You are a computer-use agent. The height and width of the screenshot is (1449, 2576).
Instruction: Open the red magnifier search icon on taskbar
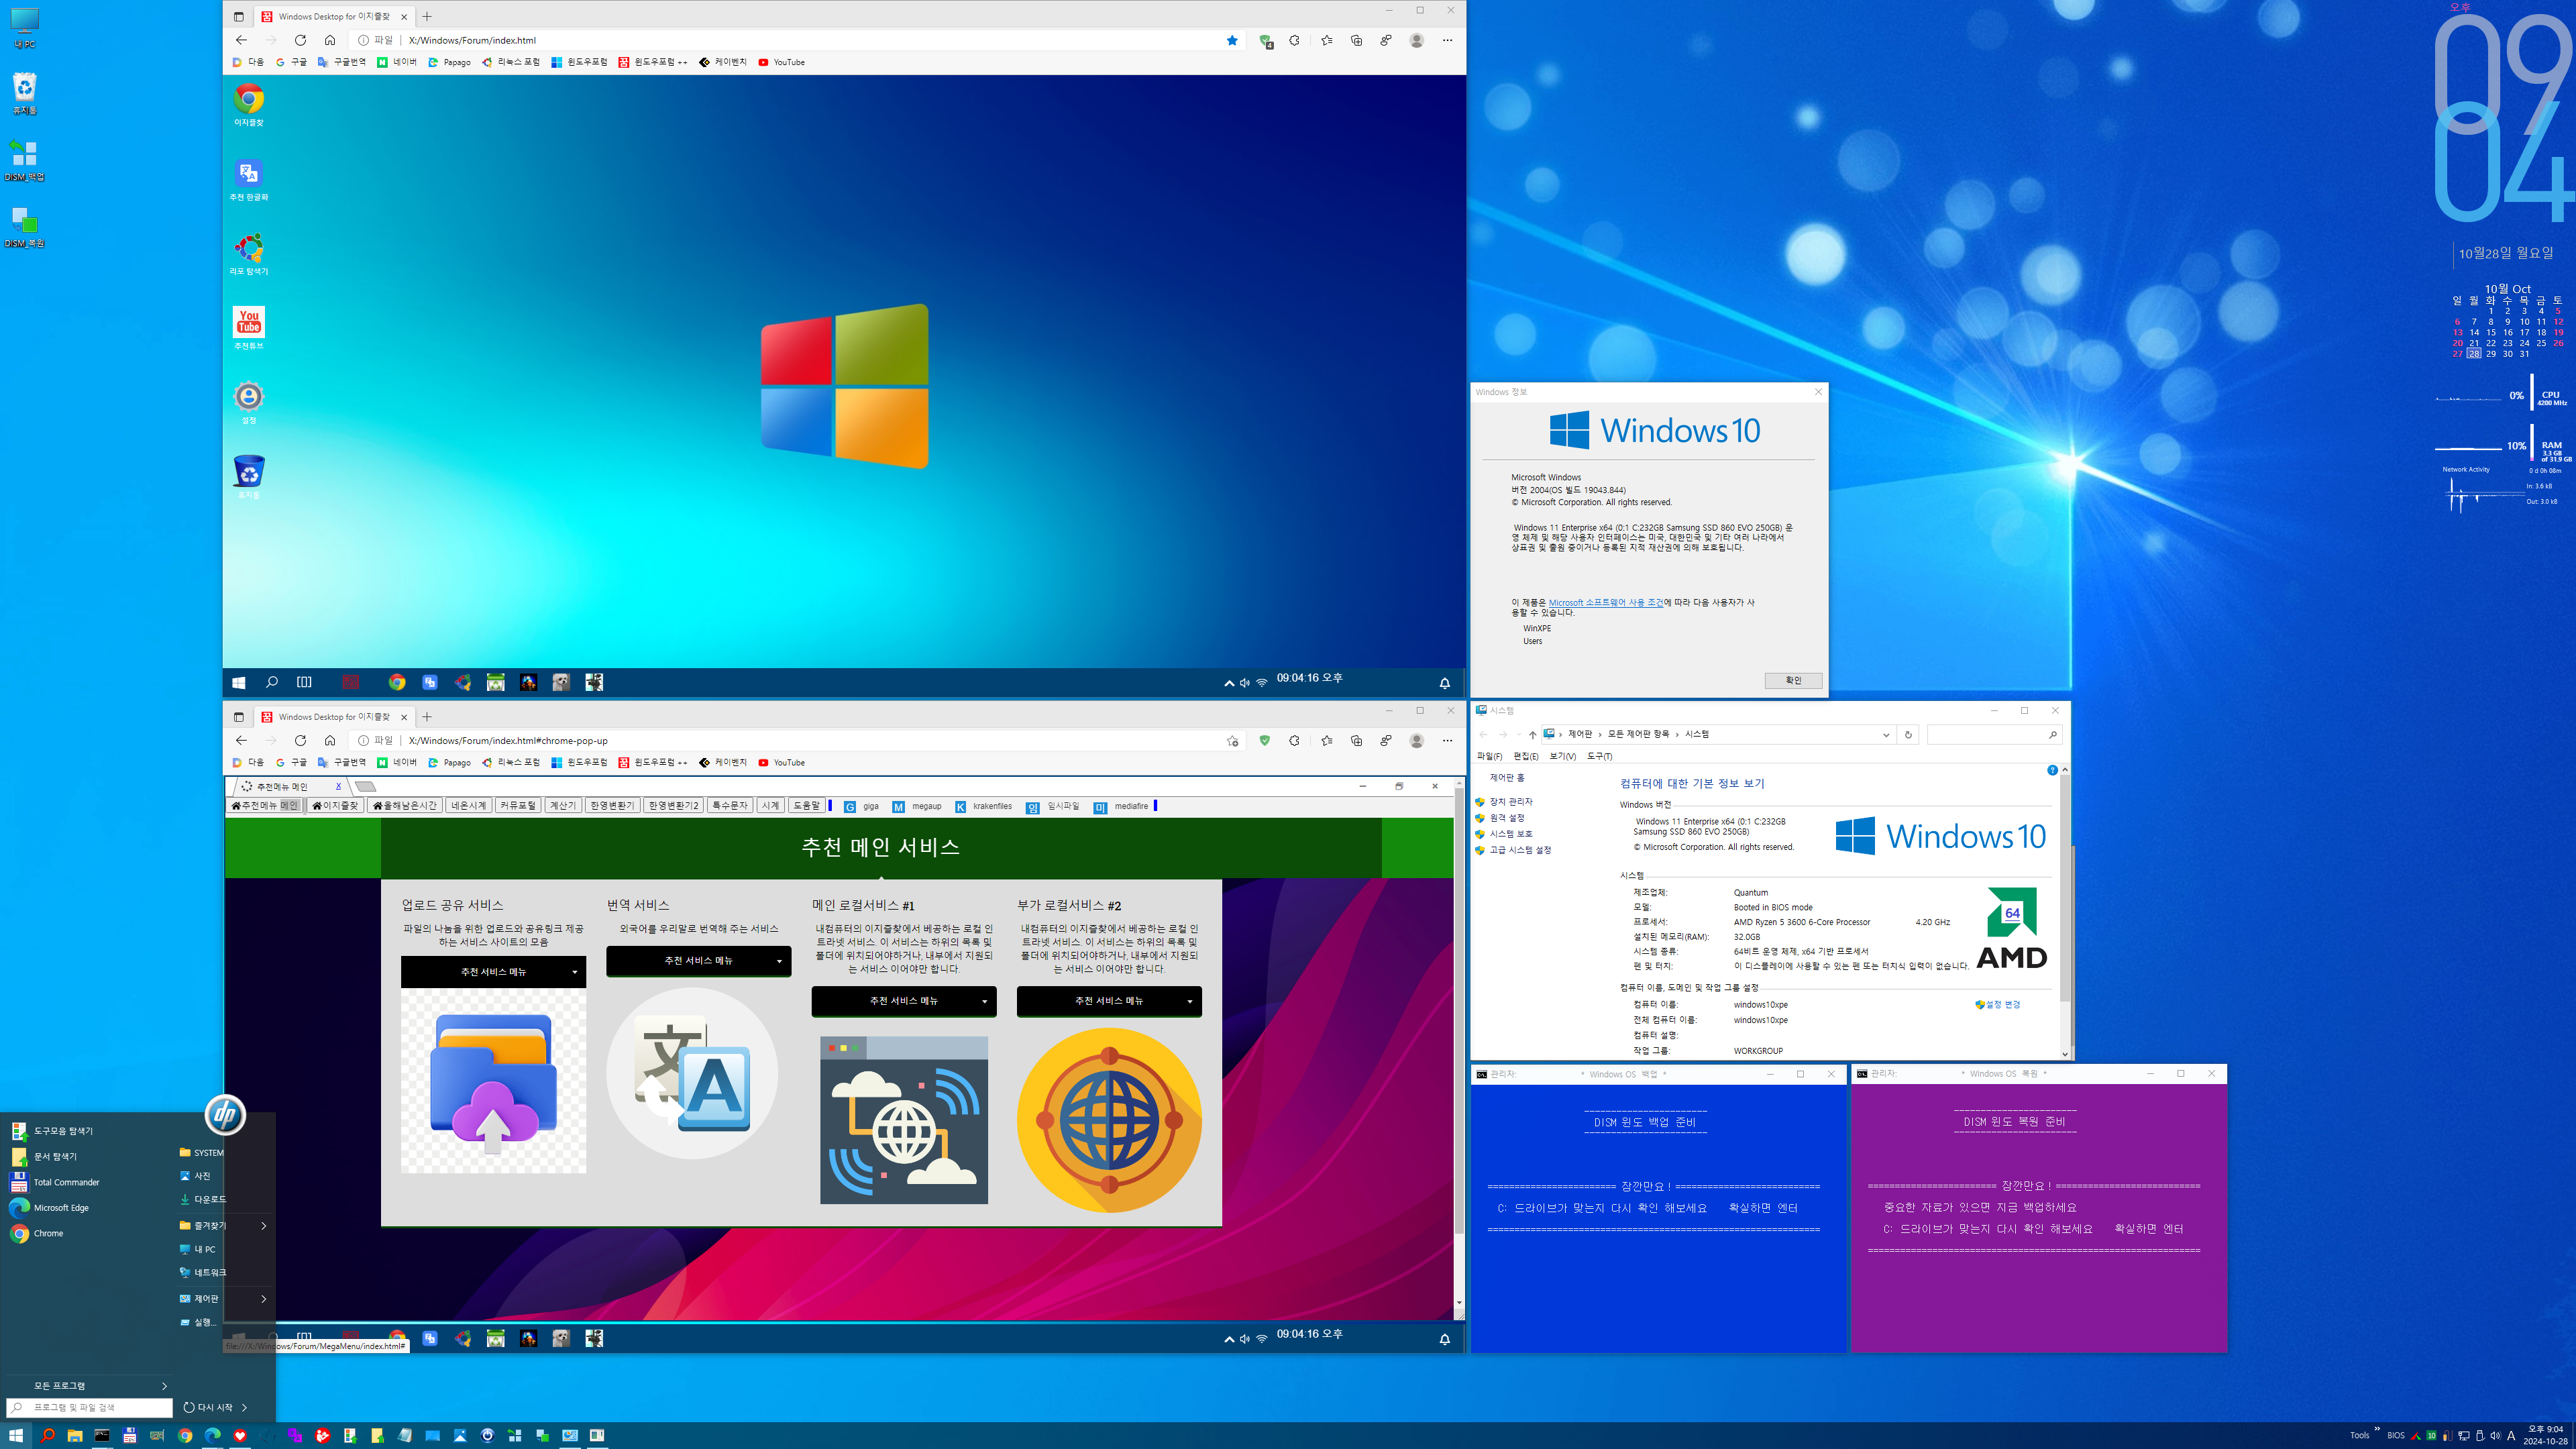[47, 1435]
